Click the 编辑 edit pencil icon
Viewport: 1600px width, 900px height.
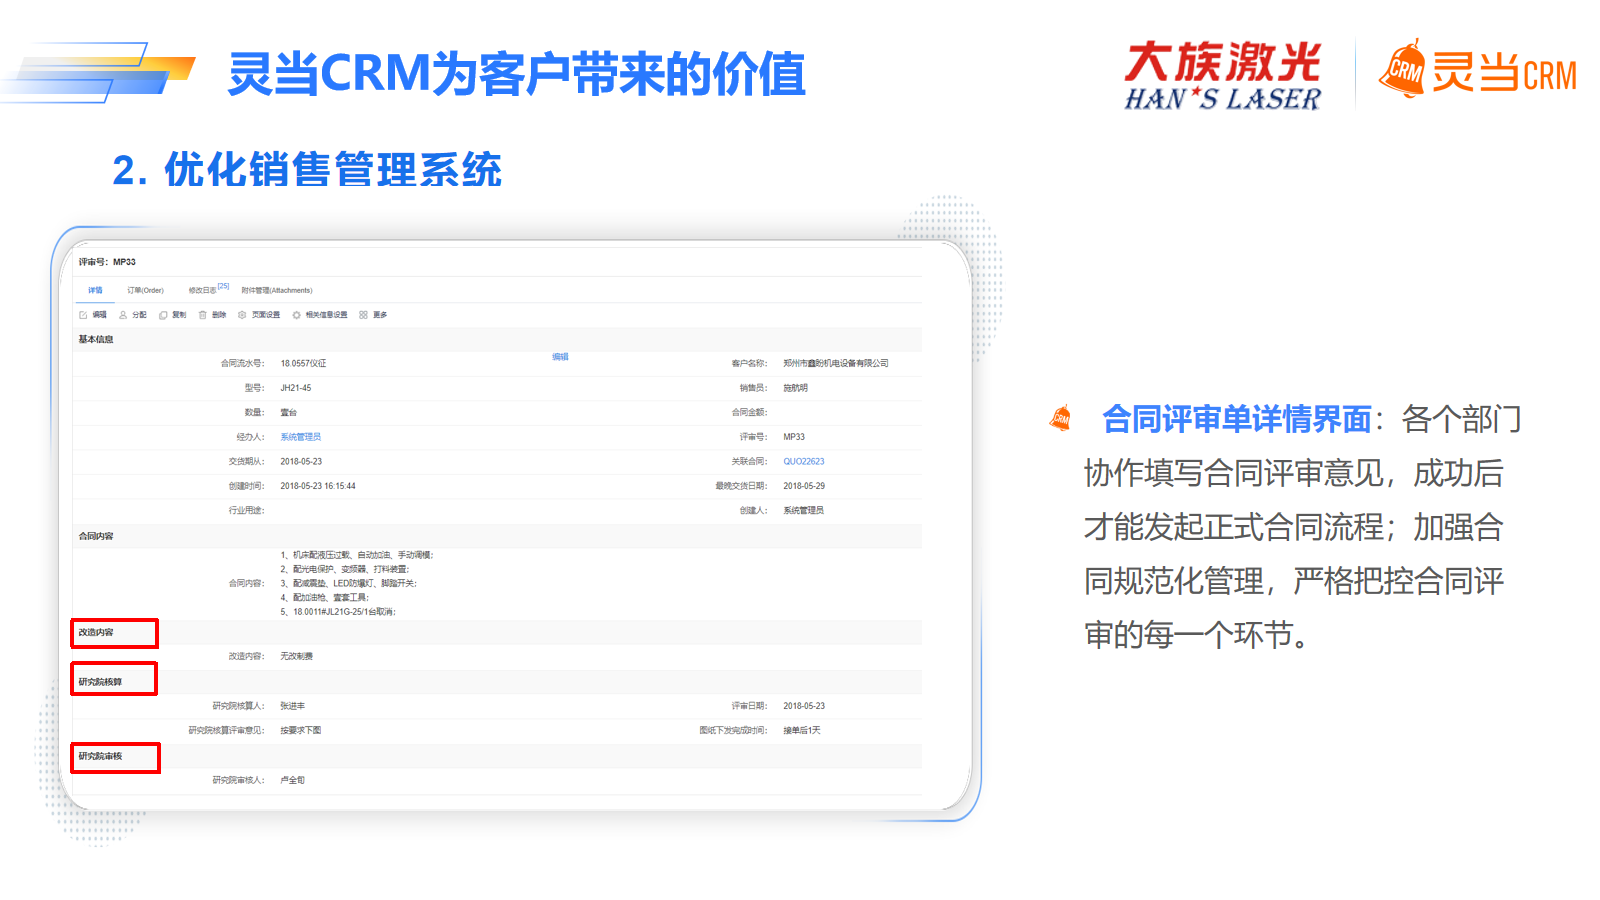click(84, 315)
